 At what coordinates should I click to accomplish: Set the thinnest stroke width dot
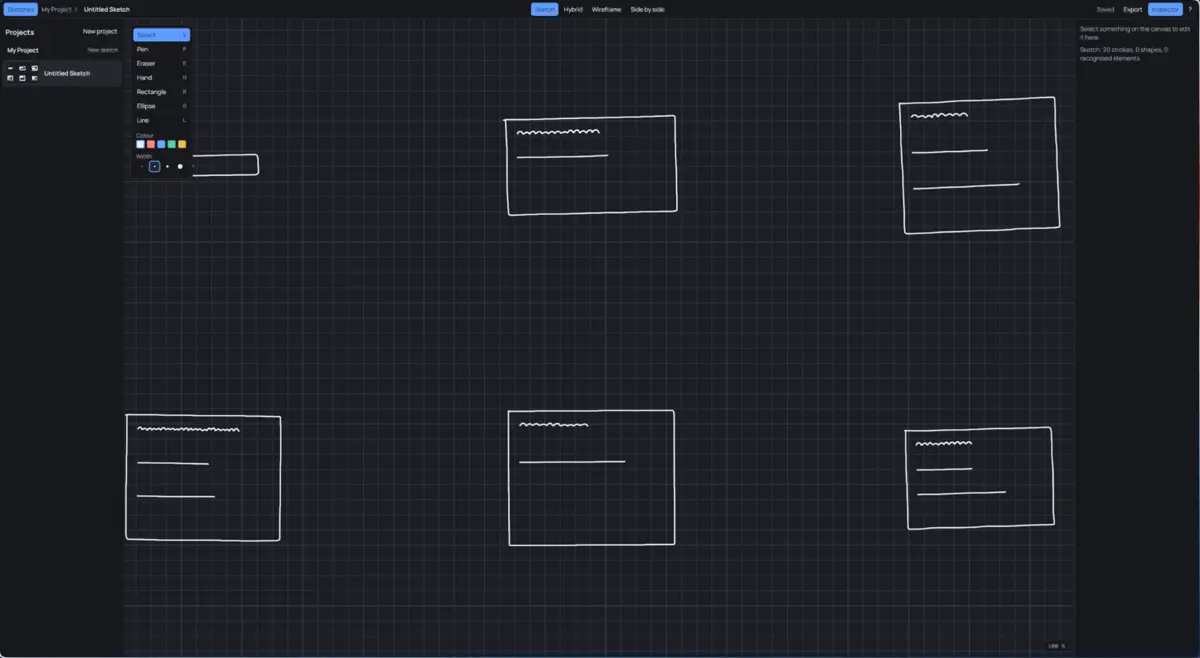[141, 167]
